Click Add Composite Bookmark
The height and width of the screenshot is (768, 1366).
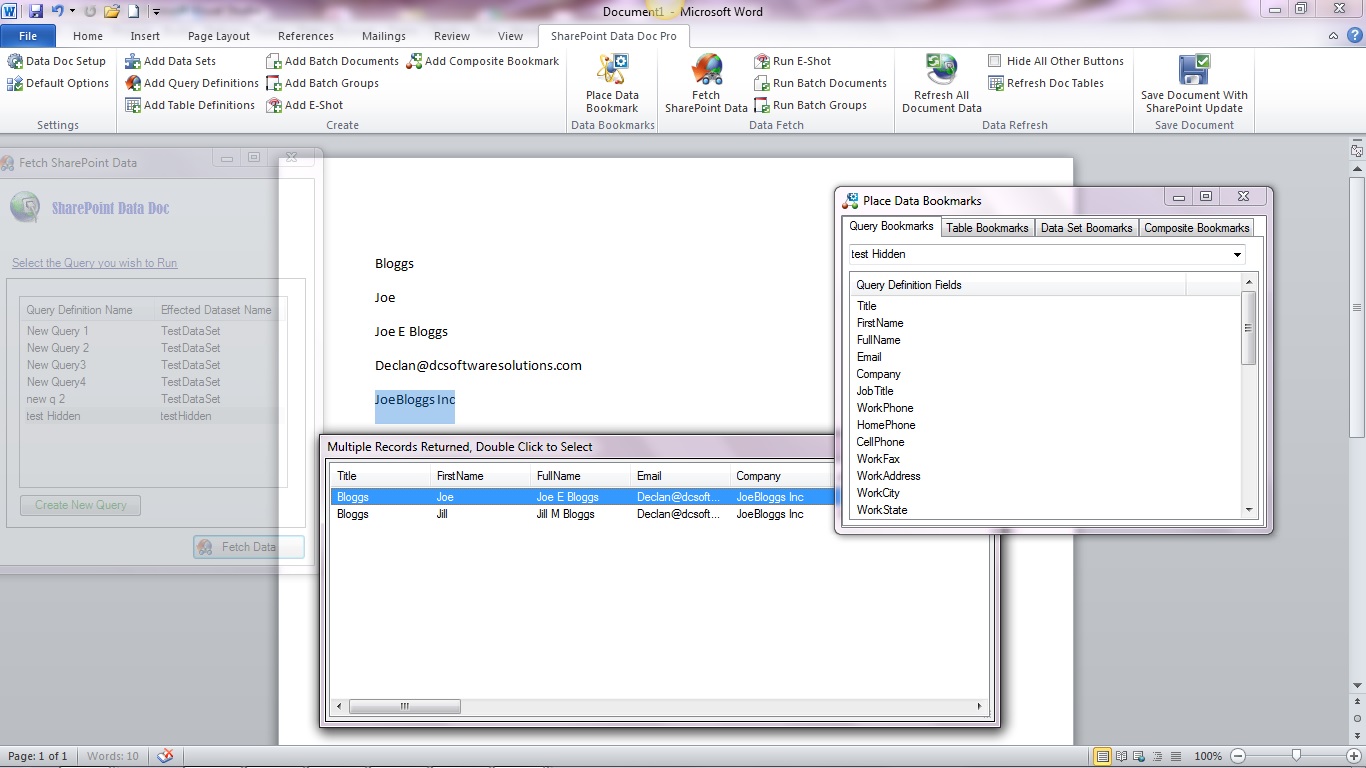482,61
